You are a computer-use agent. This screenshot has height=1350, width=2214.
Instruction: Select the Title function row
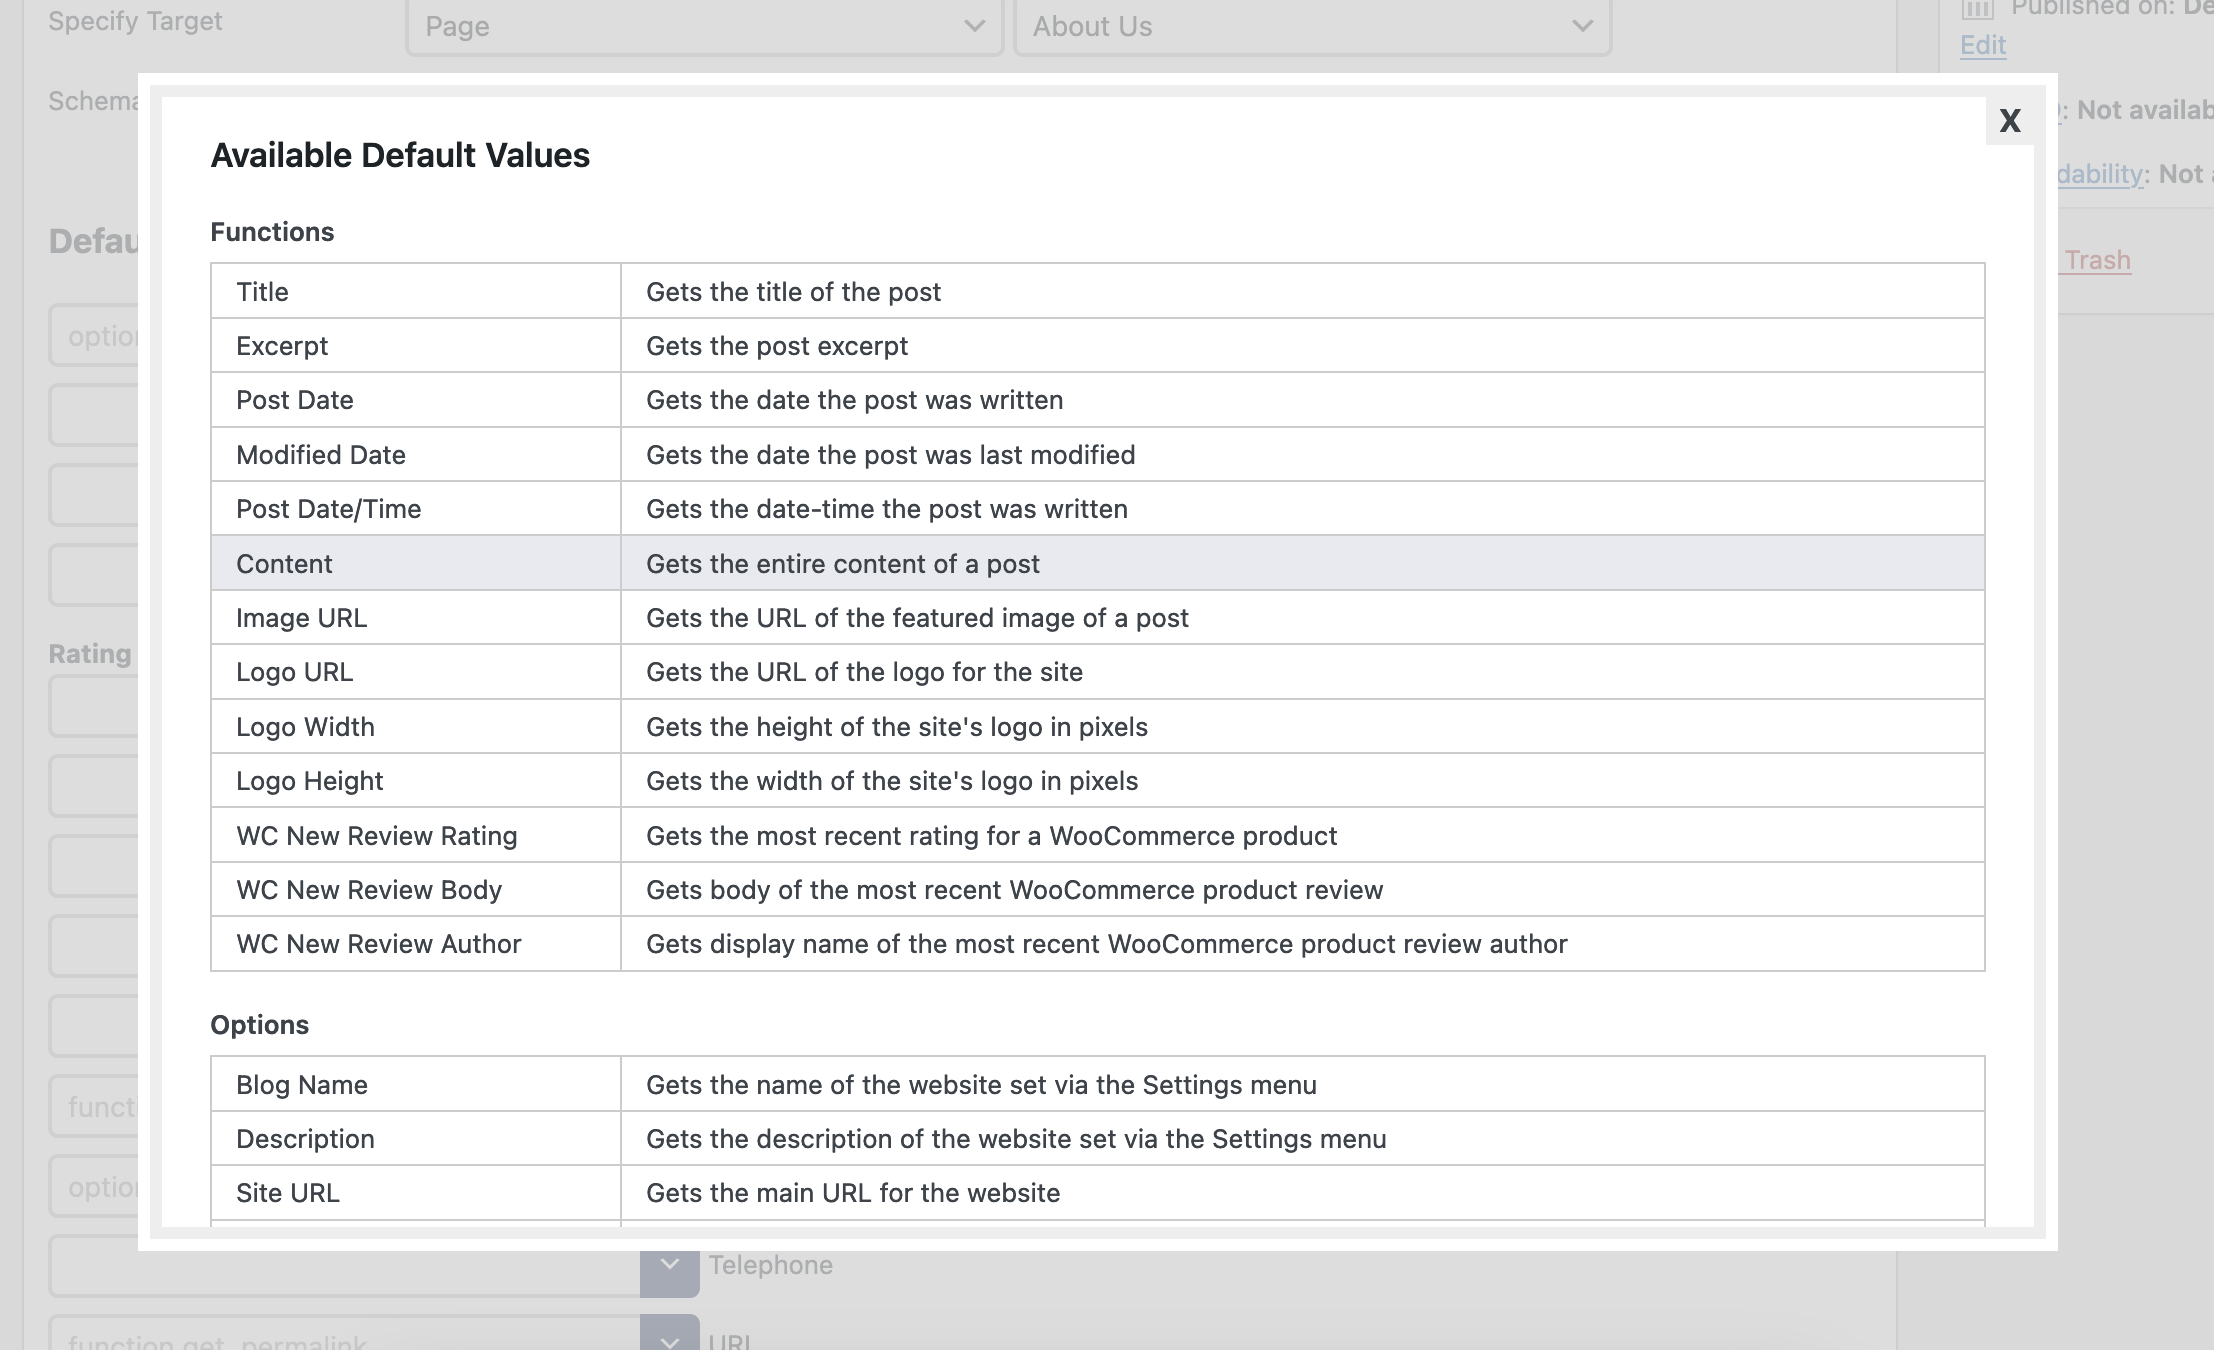pyautogui.click(x=1097, y=291)
